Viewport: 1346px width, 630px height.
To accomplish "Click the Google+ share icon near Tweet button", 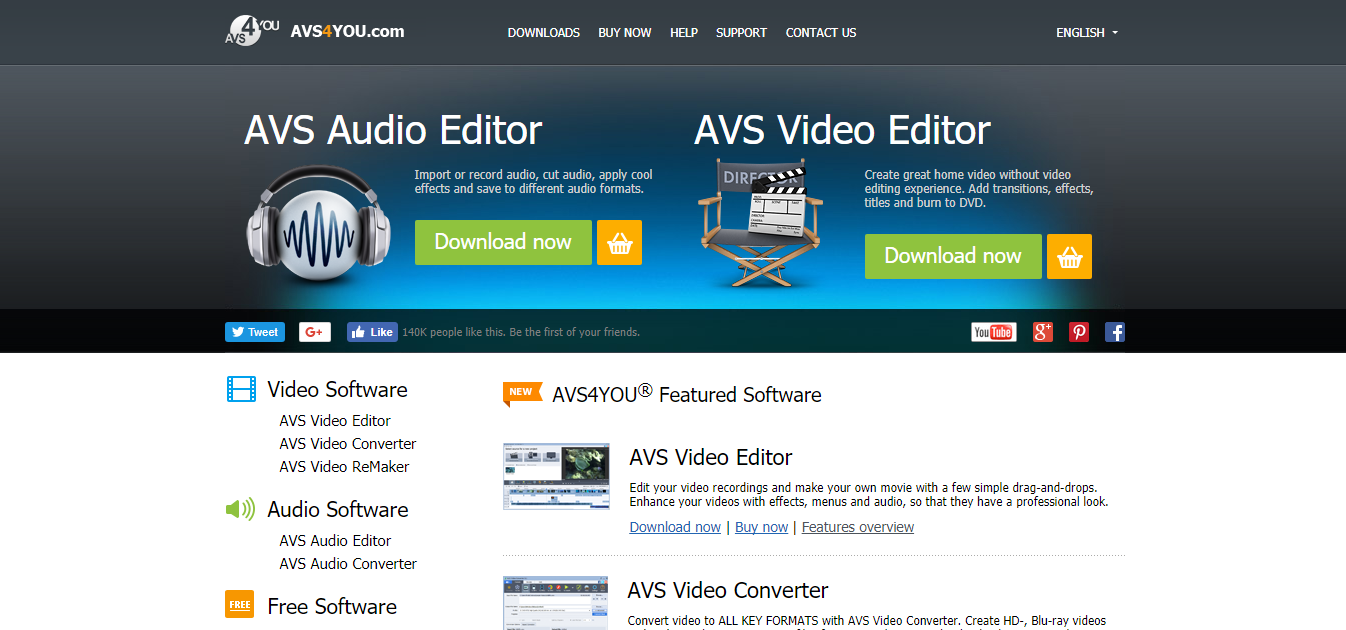I will click(x=314, y=331).
